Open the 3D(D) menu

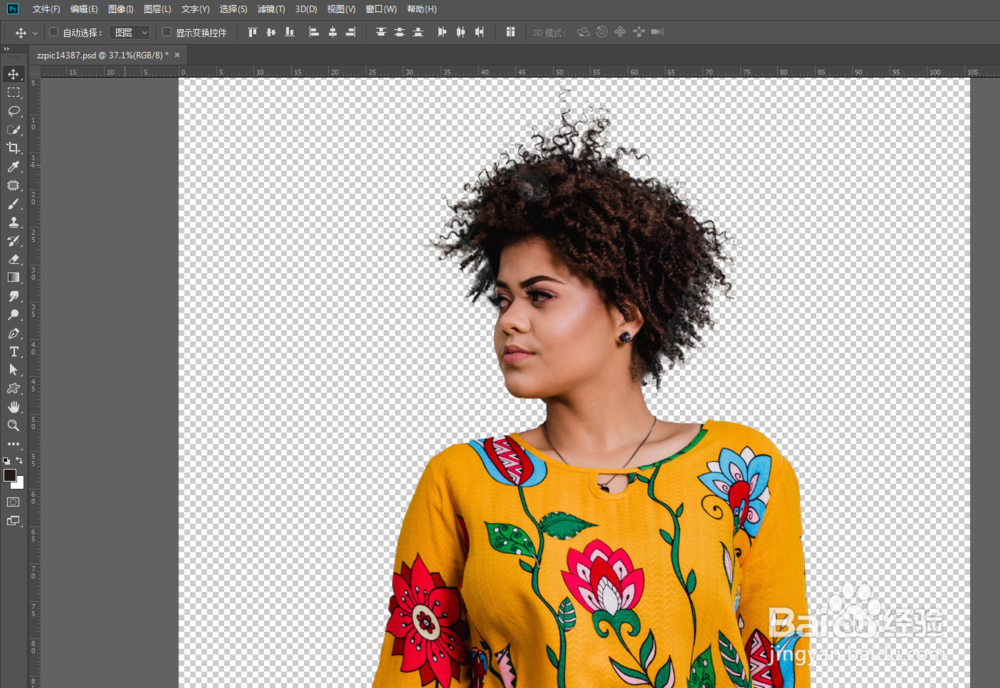point(306,9)
